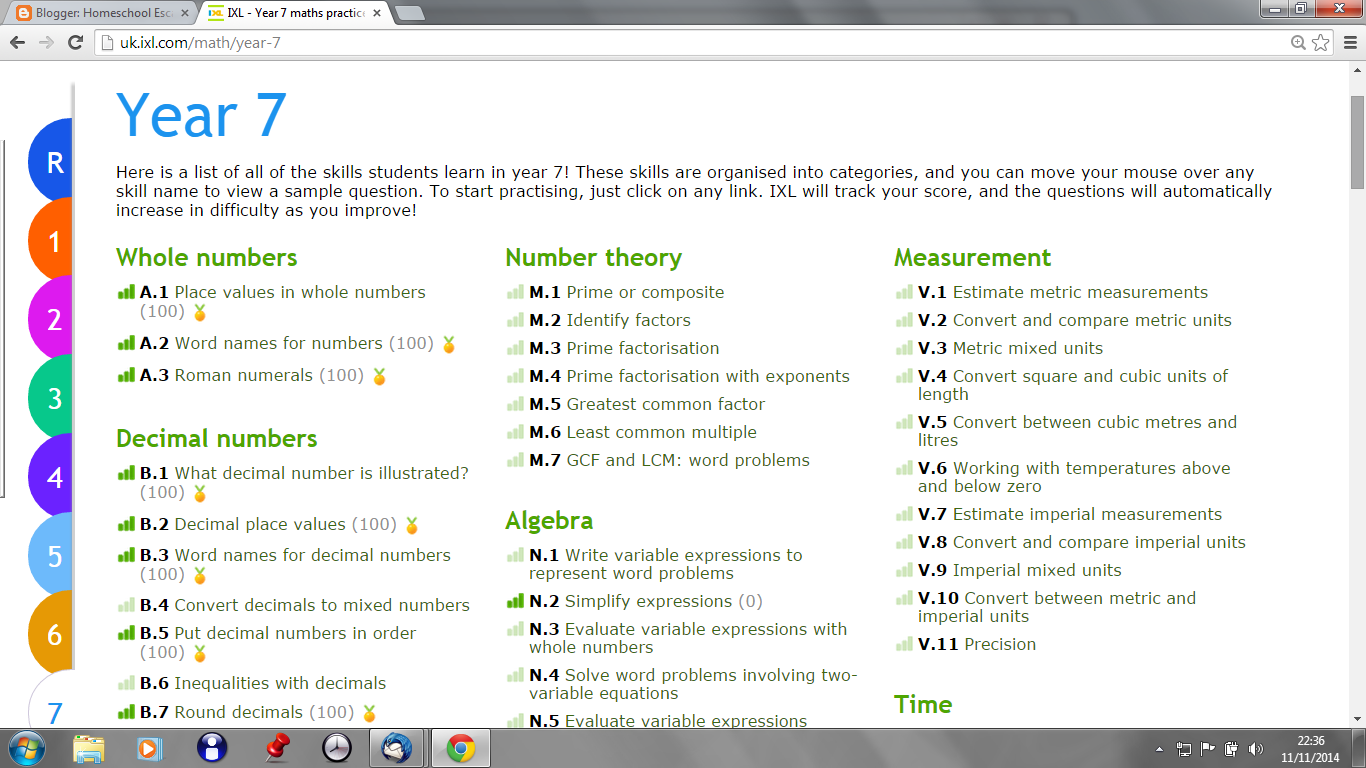This screenshot has height=768, width=1366.
Task: Reload the page with the refresh icon
Action: click(x=75, y=42)
